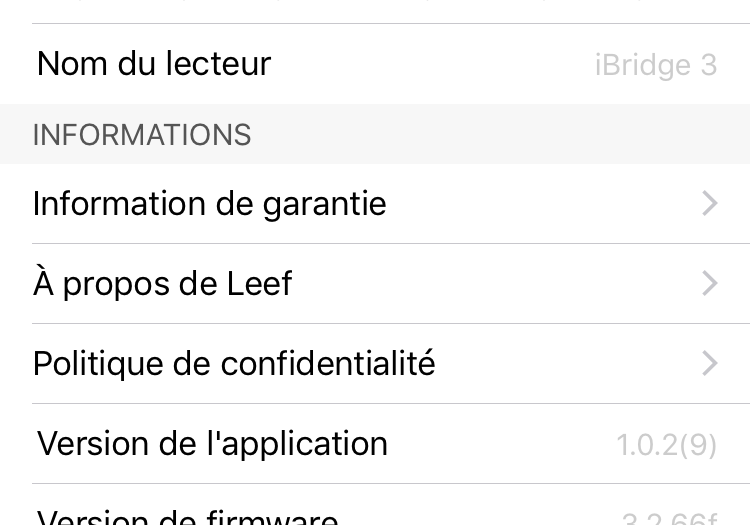Tap the word "garantie" in the warranty row
The height and width of the screenshot is (525, 750).
324,204
